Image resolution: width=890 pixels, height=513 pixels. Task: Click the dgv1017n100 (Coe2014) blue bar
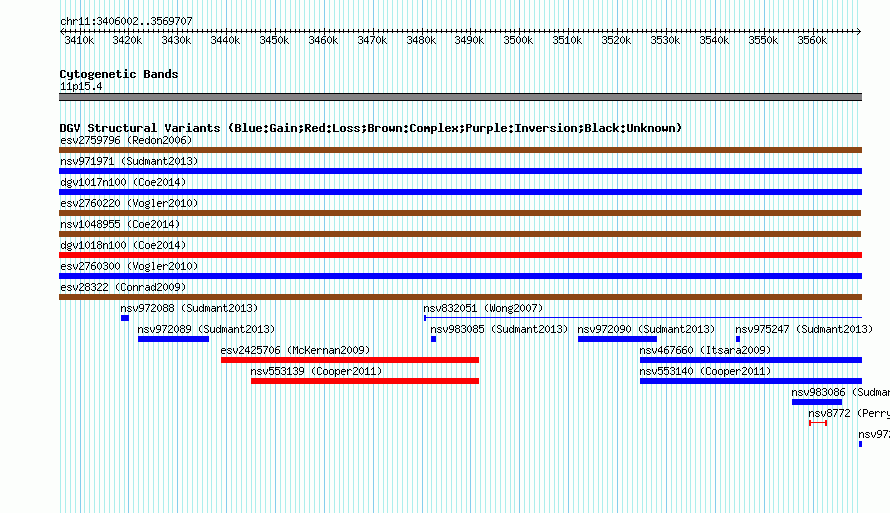[460, 192]
